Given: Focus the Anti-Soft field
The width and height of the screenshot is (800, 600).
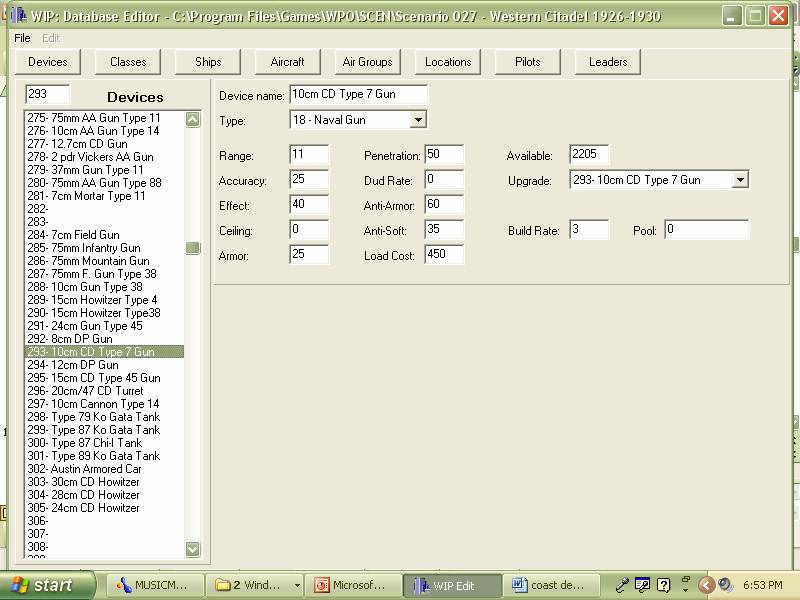Looking at the screenshot, I should tap(444, 229).
